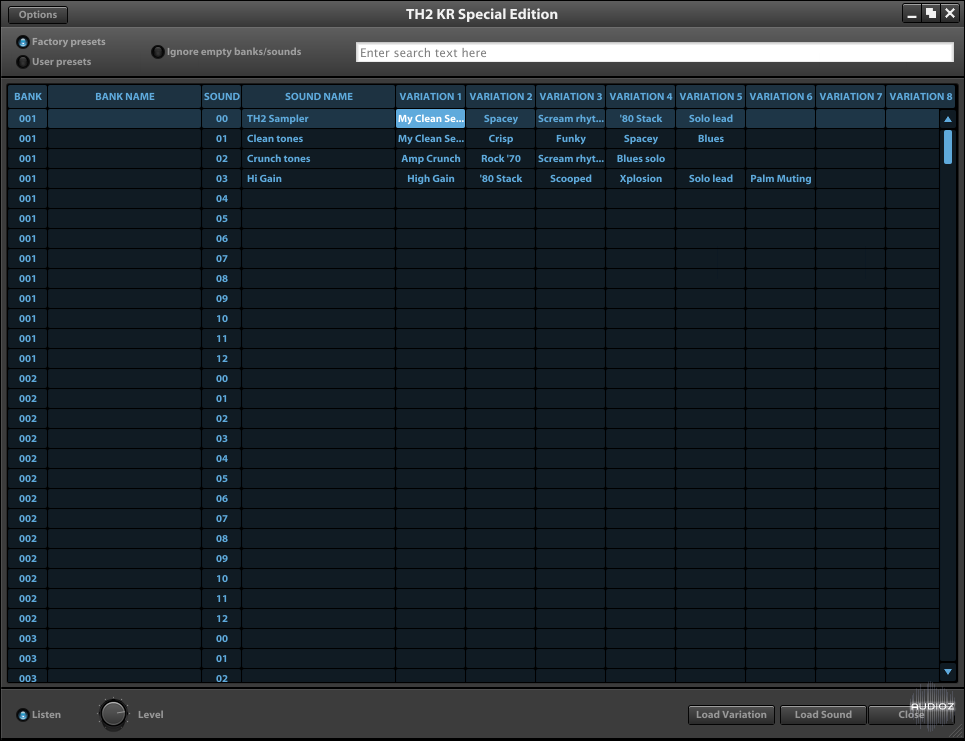Select the Hi Gain sound
Screen dimensions: 965x741
pyautogui.click(x=319, y=178)
